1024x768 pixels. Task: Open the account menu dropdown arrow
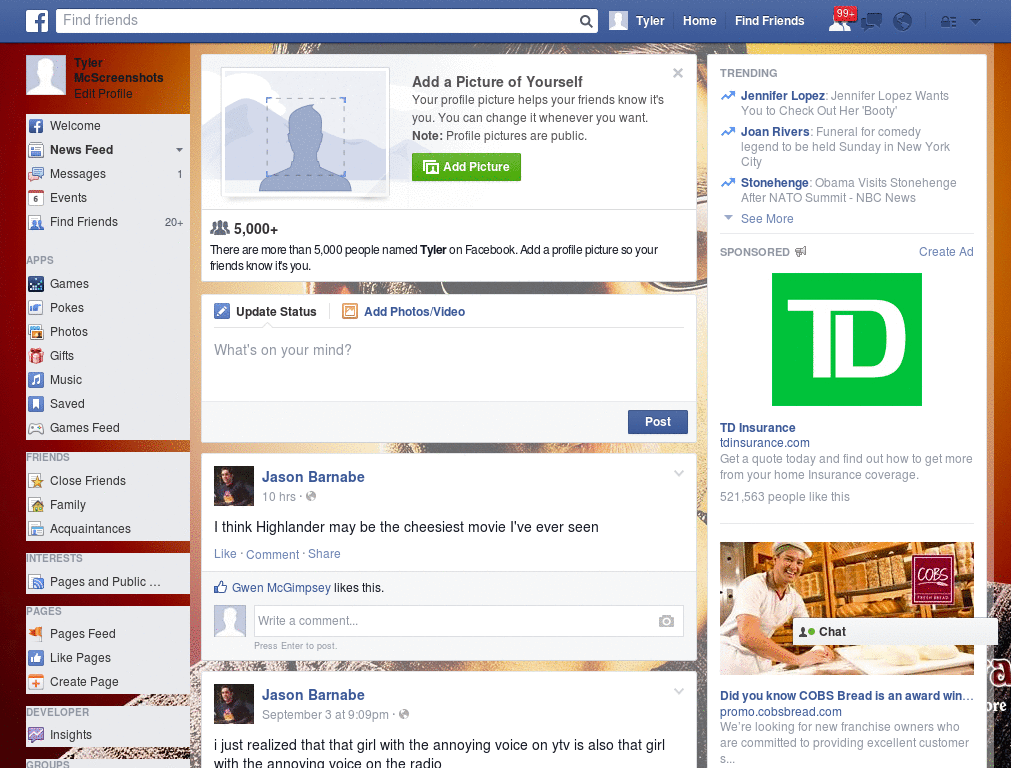(975, 22)
